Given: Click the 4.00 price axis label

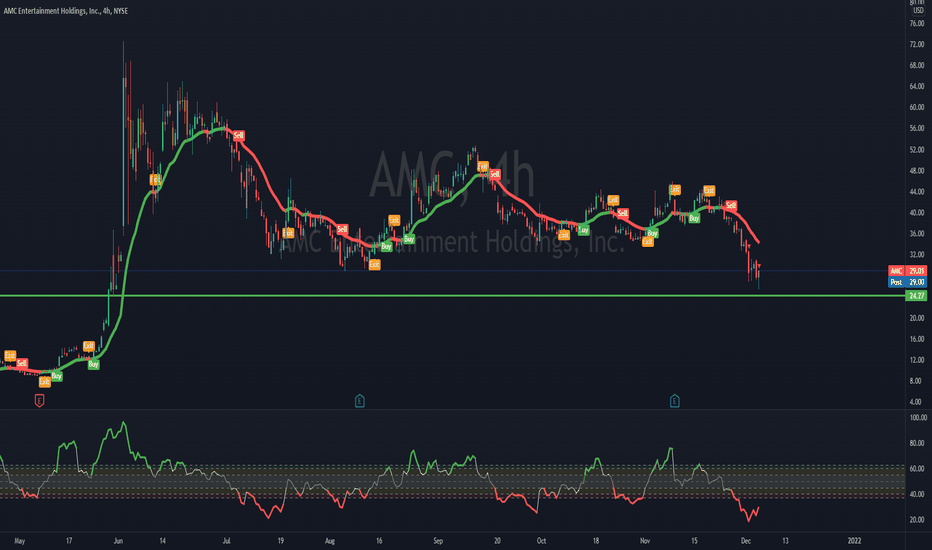Looking at the screenshot, I should 915,402.
